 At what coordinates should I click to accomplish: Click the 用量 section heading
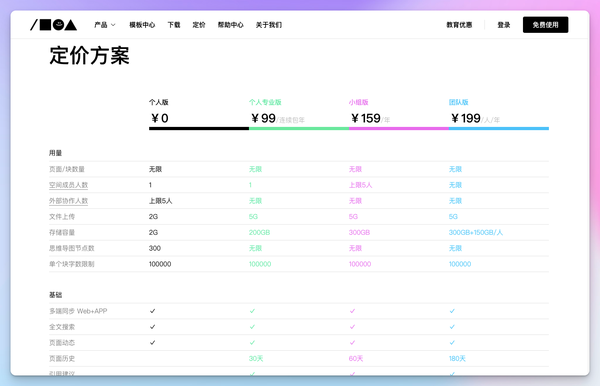pos(55,153)
